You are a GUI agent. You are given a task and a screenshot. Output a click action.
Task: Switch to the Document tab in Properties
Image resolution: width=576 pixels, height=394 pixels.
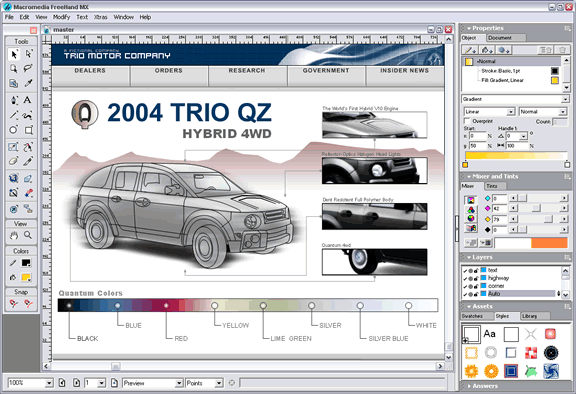pyautogui.click(x=507, y=38)
